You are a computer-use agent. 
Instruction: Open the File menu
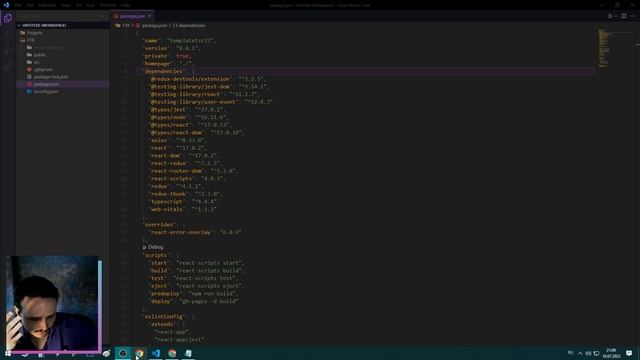point(18,5)
